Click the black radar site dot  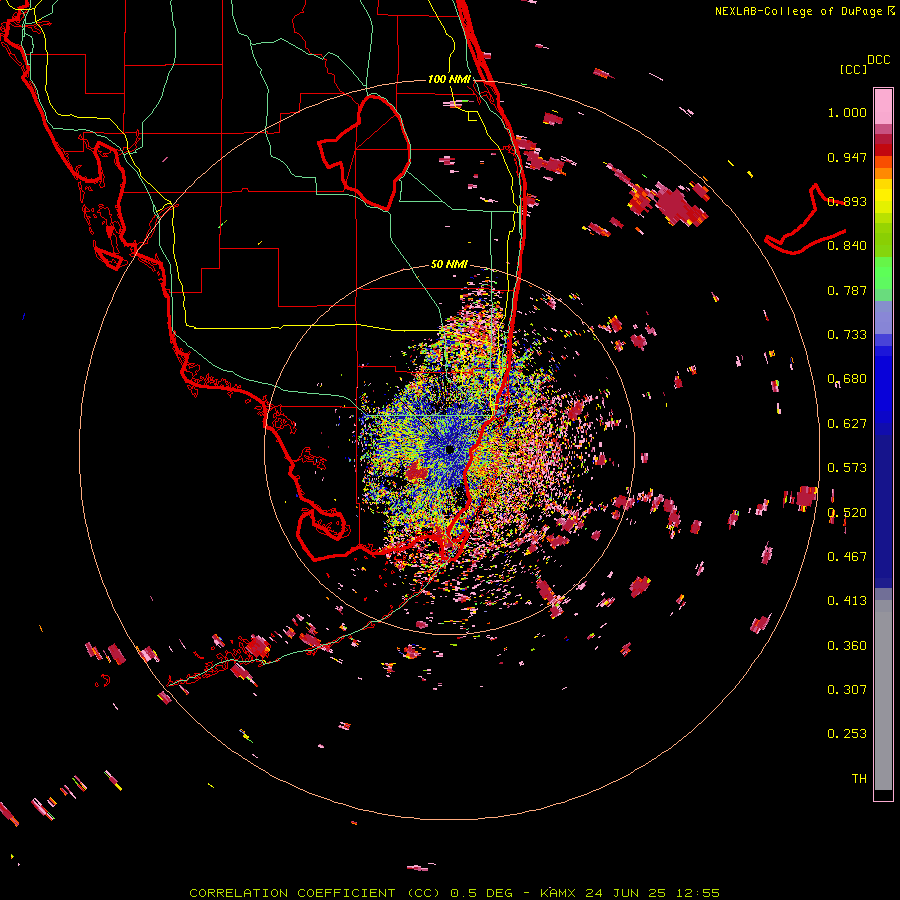pyautogui.click(x=449, y=449)
